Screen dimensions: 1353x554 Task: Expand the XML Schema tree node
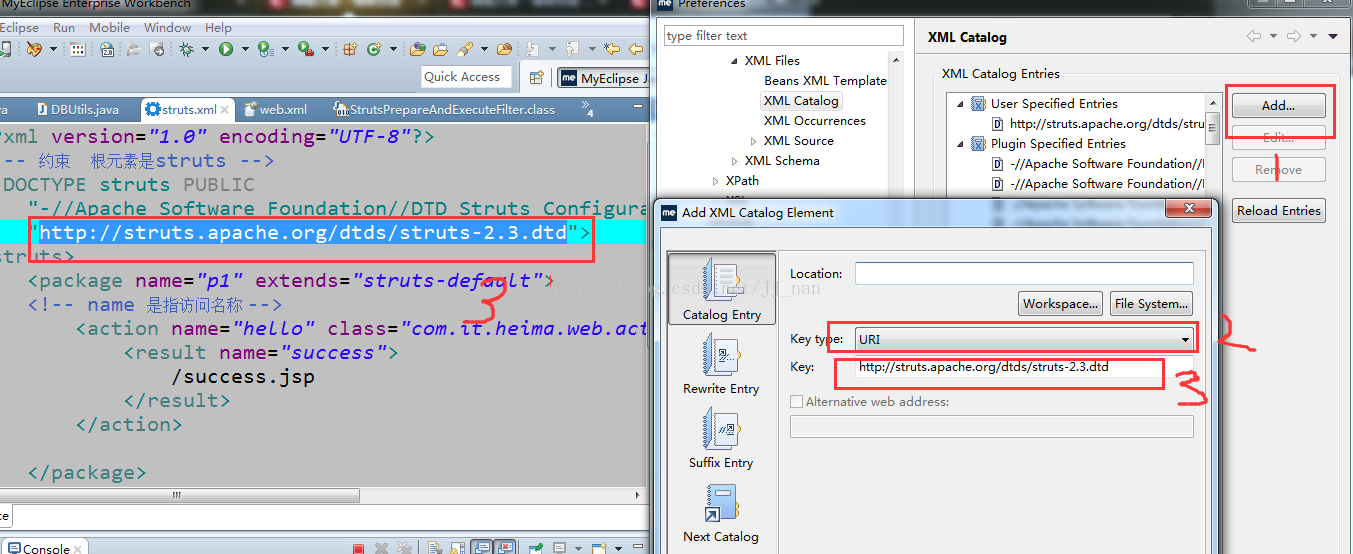735,161
